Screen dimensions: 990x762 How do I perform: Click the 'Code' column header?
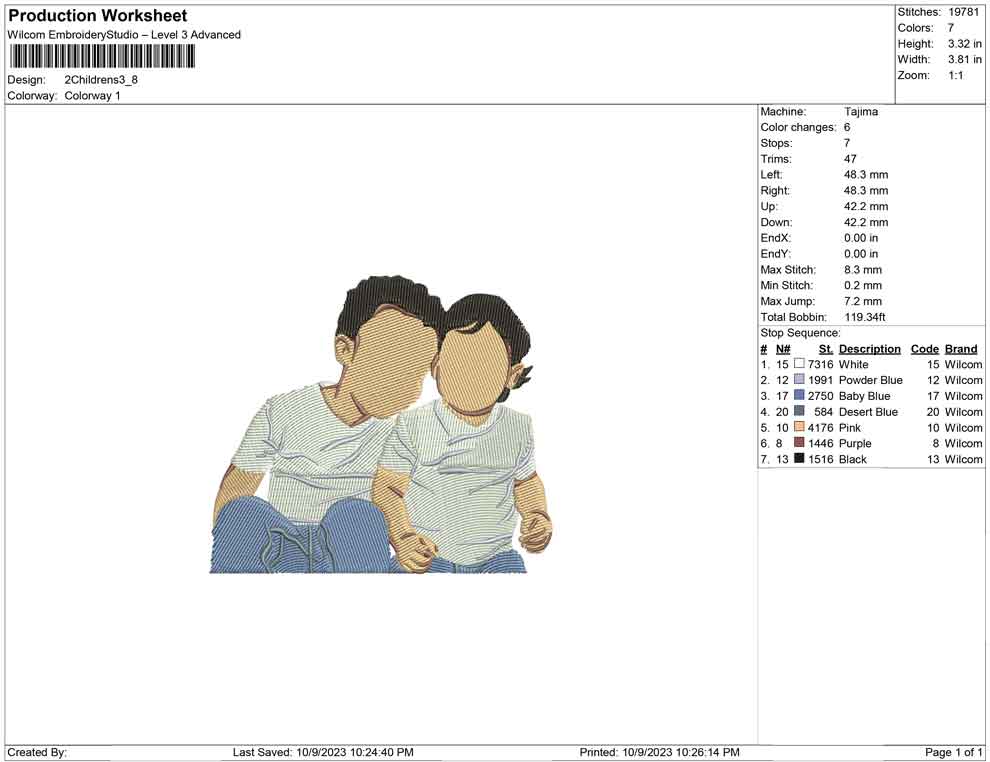point(924,348)
